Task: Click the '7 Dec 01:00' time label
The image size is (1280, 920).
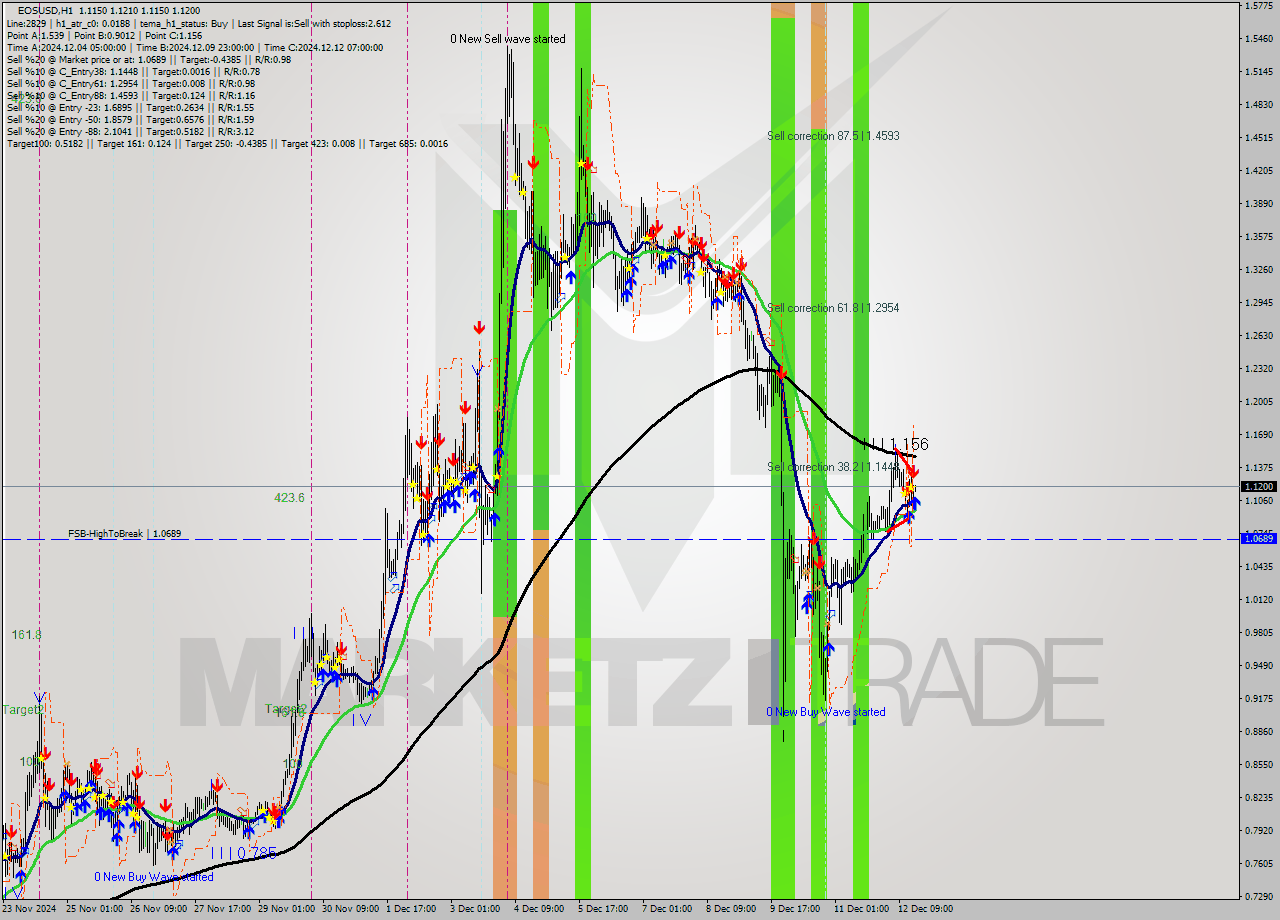Action: [668, 909]
